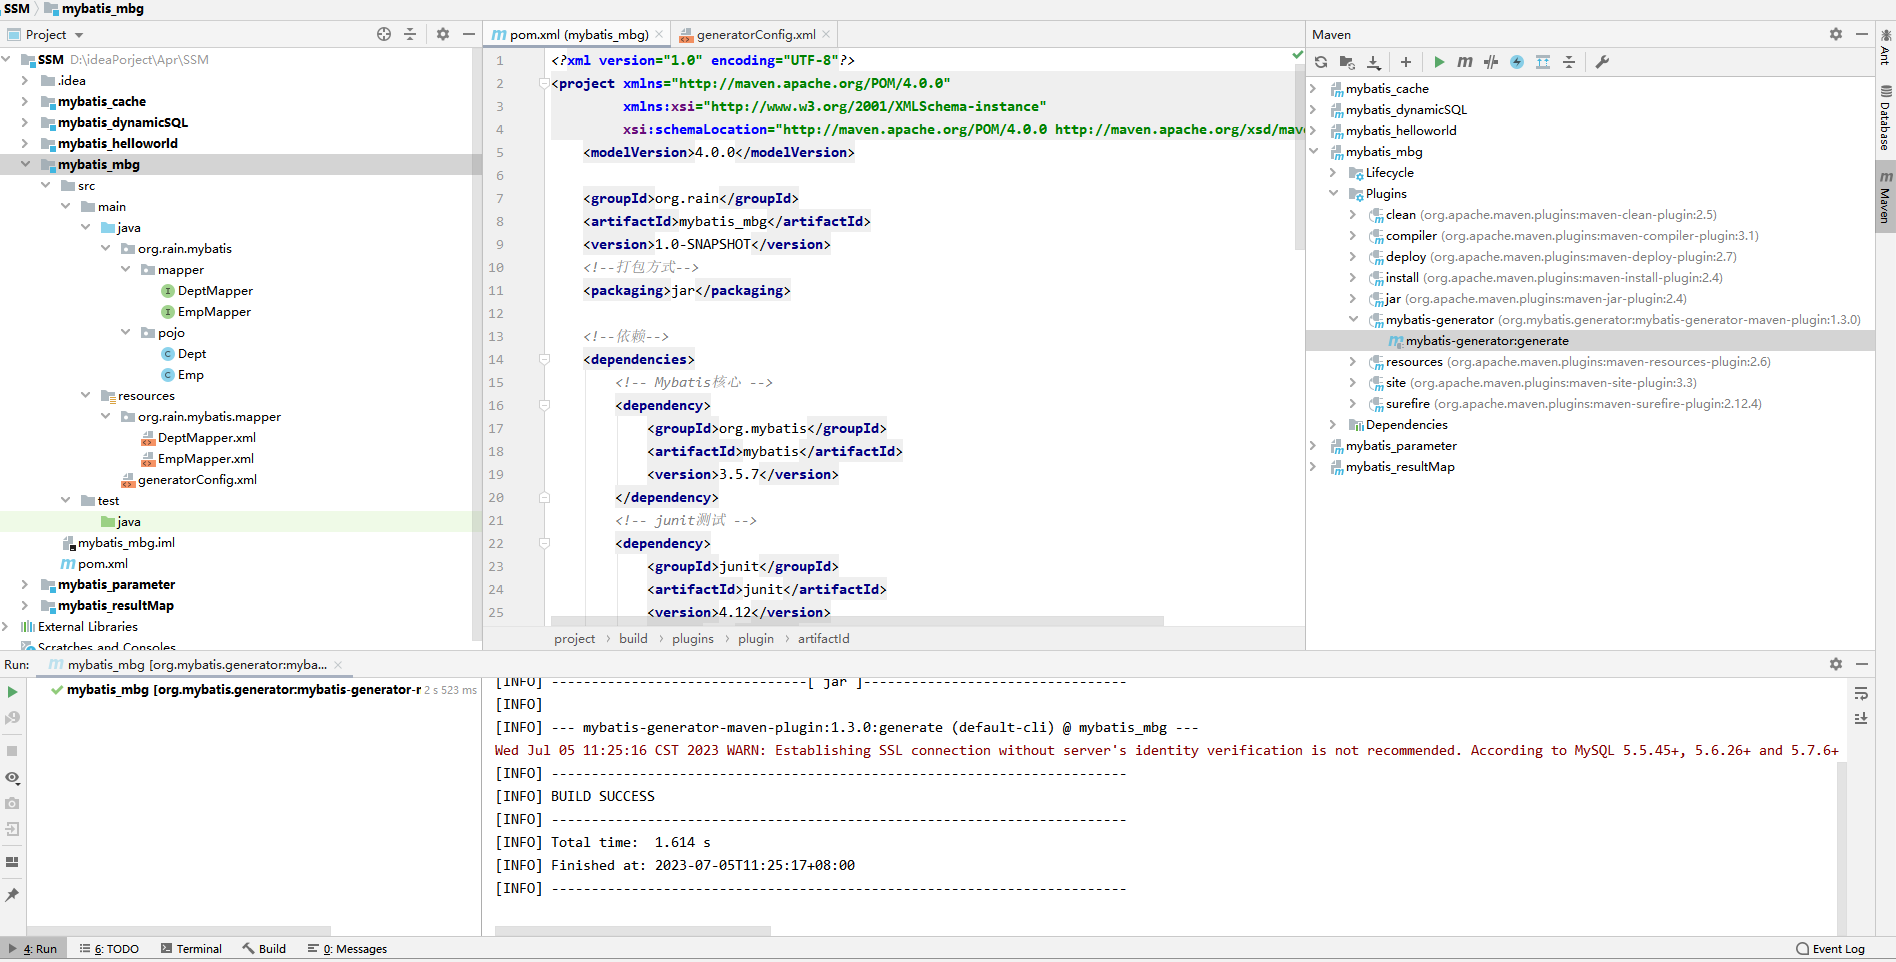This screenshot has width=1896, height=962.
Task: Select EmpMapper.xml in Project tree
Action: [206, 459]
